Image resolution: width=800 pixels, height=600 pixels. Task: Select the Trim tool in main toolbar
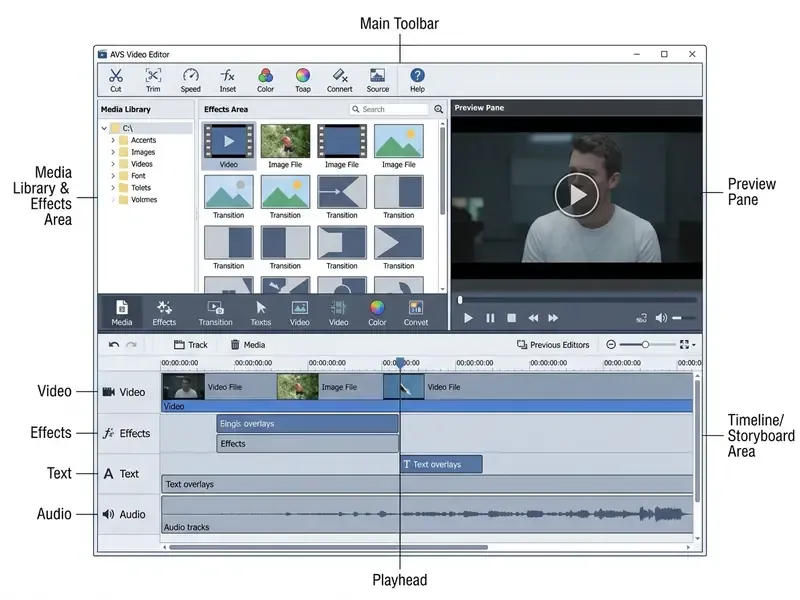(x=153, y=80)
